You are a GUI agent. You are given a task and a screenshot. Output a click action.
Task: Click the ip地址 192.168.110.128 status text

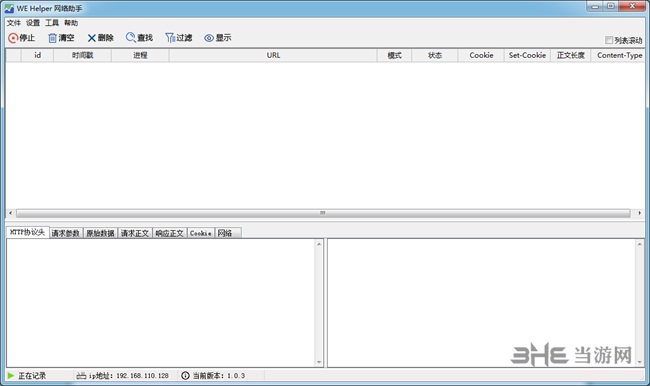click(x=129, y=376)
